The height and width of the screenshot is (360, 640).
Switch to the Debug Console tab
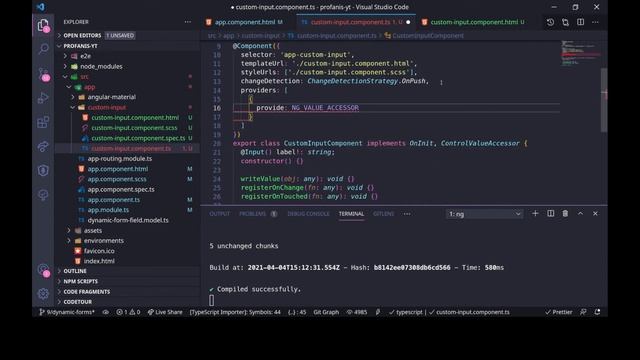pos(308,214)
